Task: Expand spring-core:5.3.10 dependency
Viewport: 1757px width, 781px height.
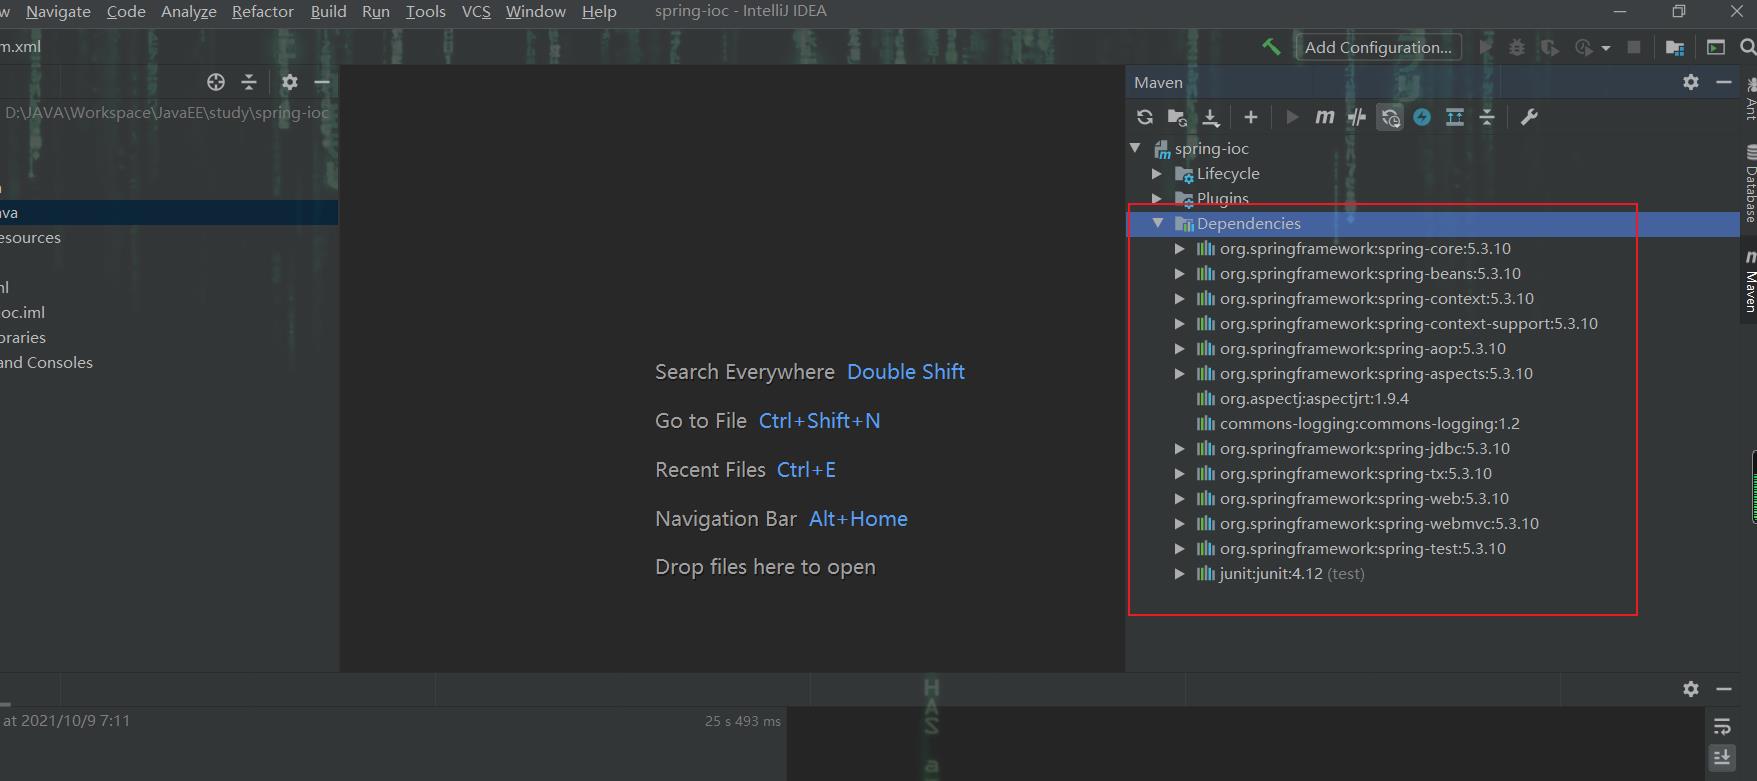Action: click(x=1180, y=248)
